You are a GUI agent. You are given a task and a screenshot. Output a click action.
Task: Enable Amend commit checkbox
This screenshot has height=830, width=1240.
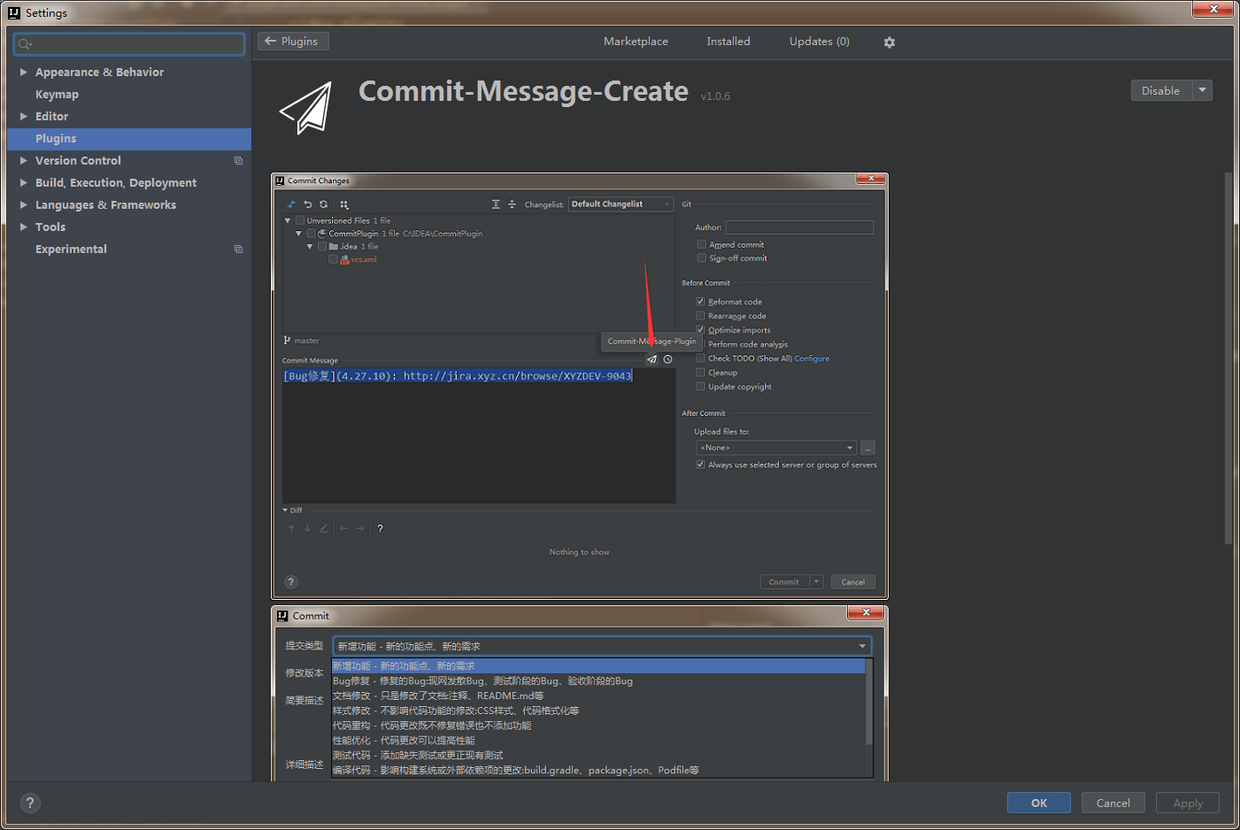click(701, 244)
